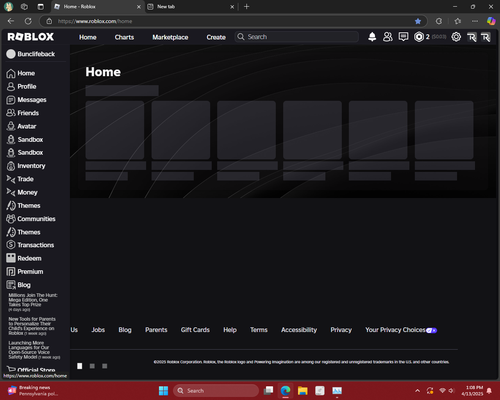This screenshot has width=500, height=400.
Task: Click the taskbar clock showing 1:08 PM
Action: click(472, 390)
